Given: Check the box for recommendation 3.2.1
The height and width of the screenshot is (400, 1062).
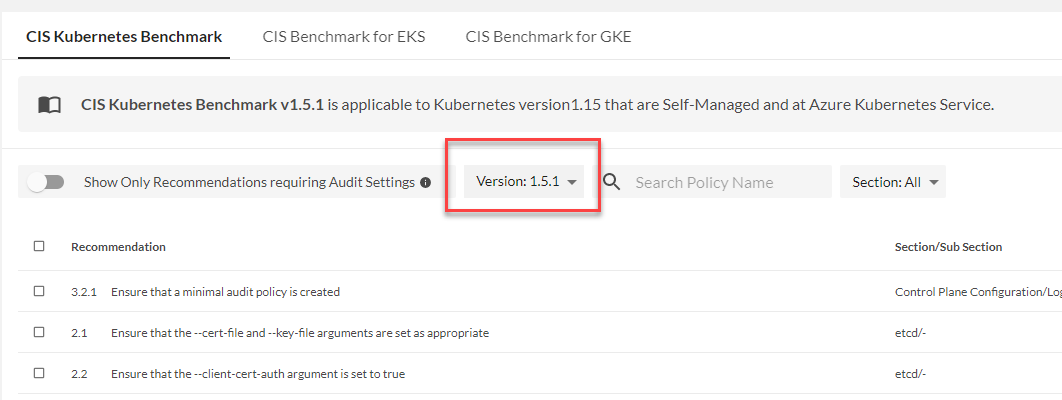Looking at the screenshot, I should tap(39, 291).
